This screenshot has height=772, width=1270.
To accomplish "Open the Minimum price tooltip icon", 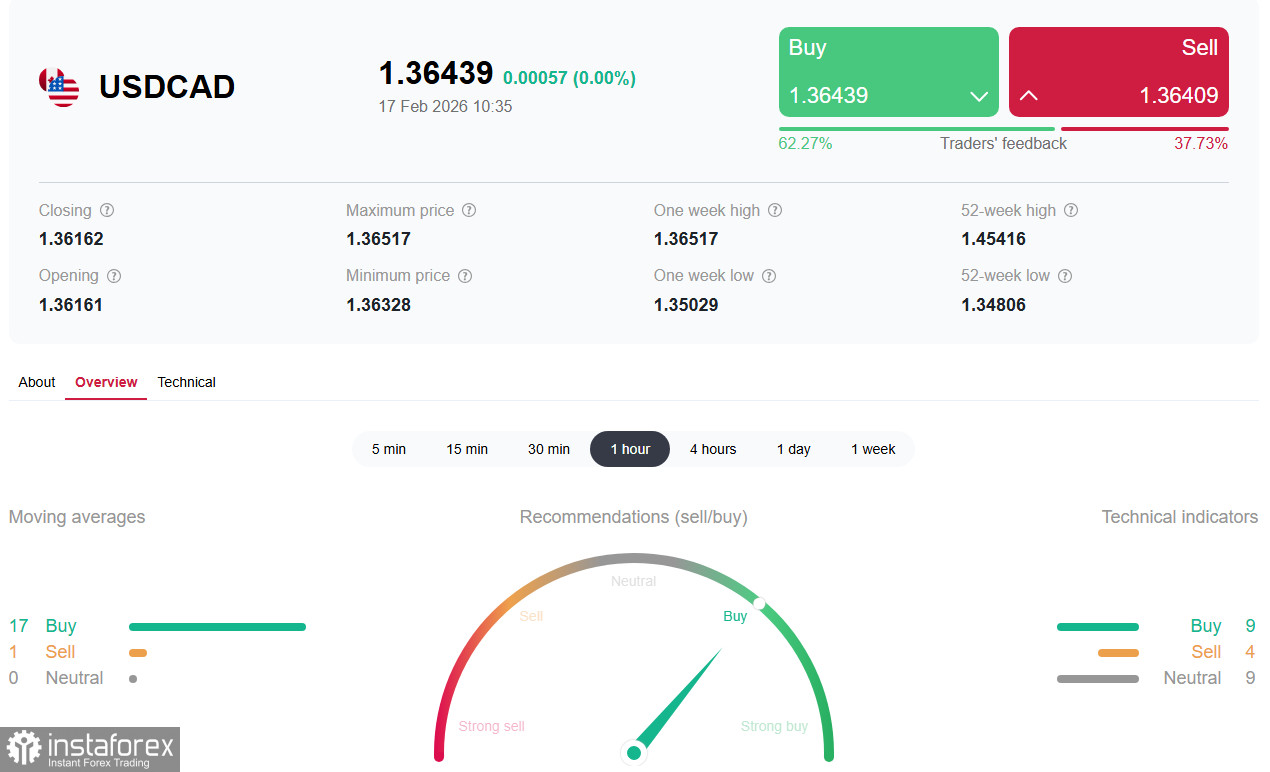I will click(465, 275).
